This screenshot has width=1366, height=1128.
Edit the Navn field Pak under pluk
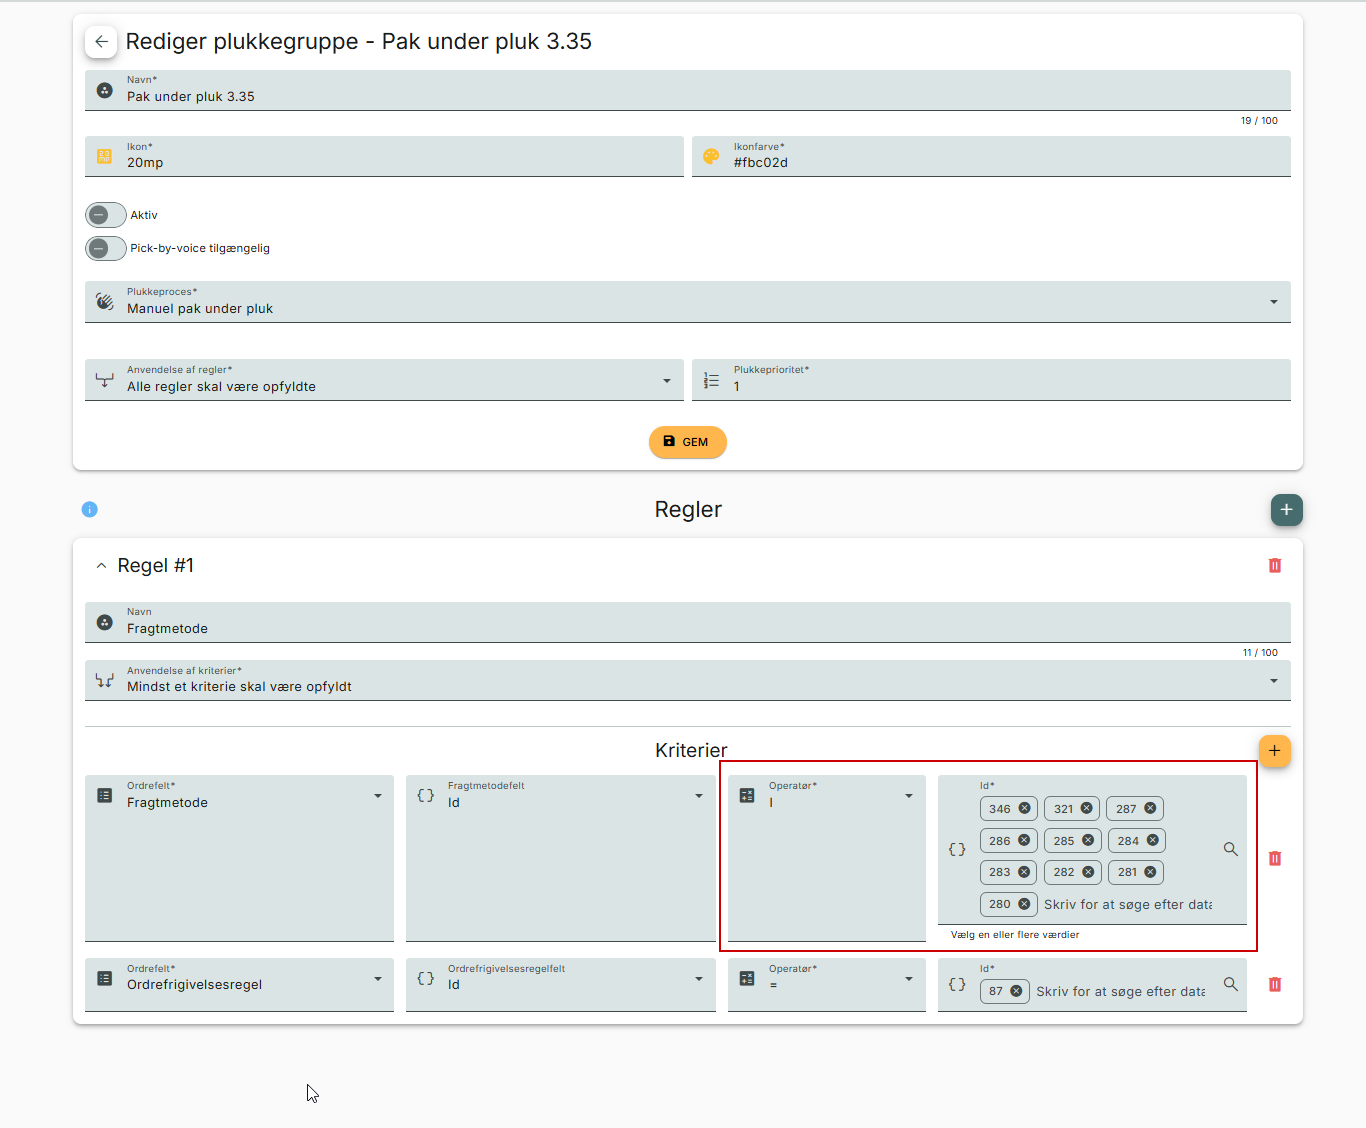(x=688, y=90)
